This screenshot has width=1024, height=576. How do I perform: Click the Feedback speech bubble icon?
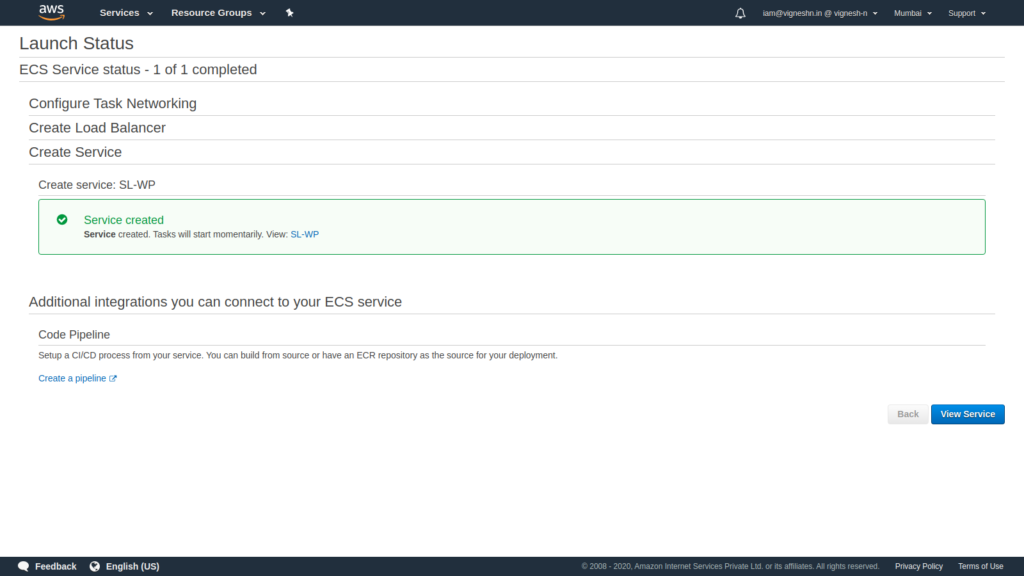point(24,566)
